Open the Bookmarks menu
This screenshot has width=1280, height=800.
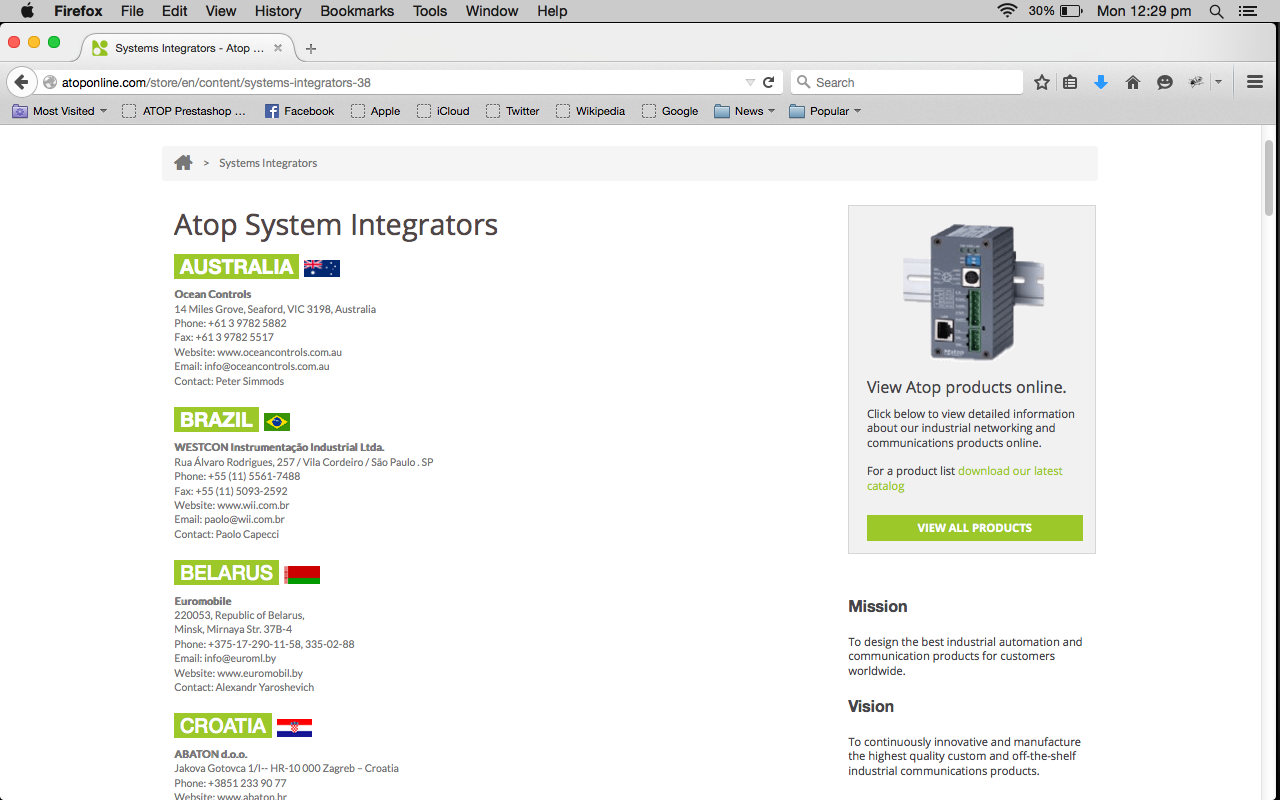click(x=357, y=11)
